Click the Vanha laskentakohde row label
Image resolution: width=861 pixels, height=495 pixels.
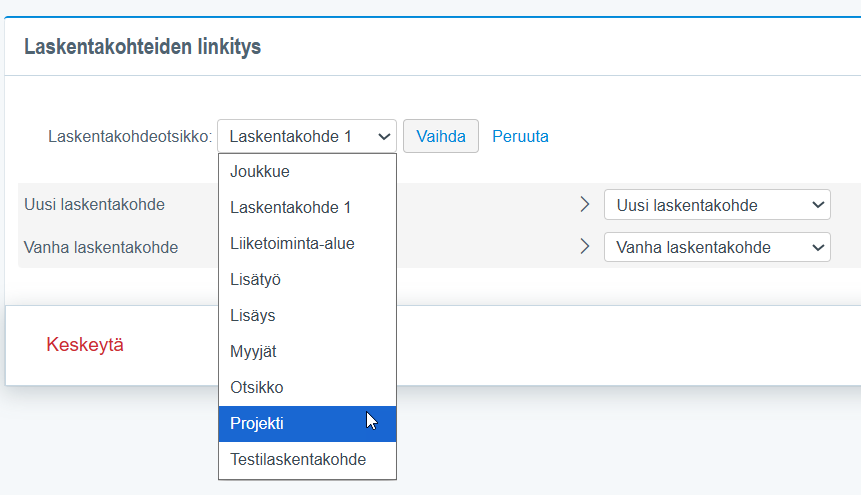(101, 247)
